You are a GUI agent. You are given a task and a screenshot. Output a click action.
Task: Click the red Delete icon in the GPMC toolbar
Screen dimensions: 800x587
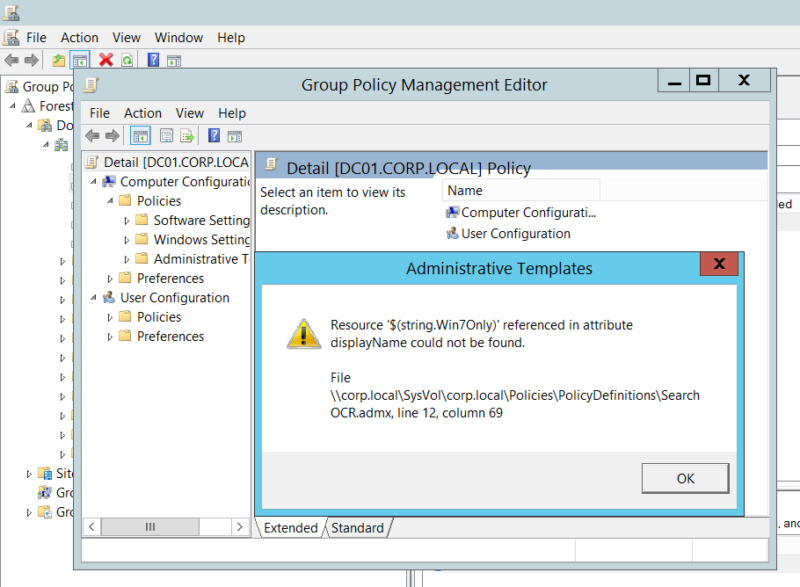pos(104,59)
